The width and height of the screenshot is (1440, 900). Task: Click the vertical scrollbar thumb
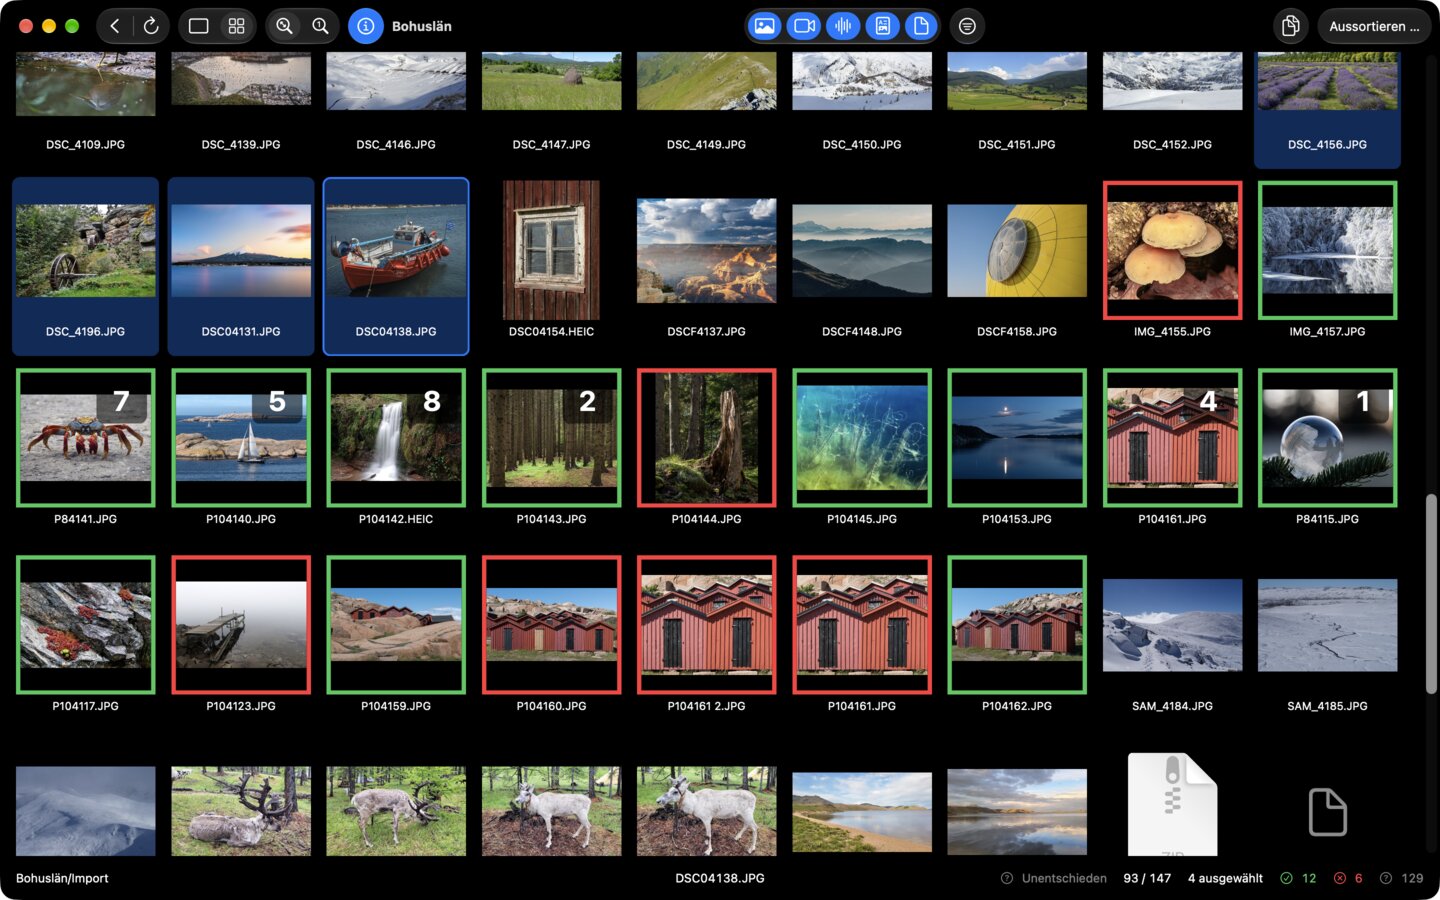1432,593
